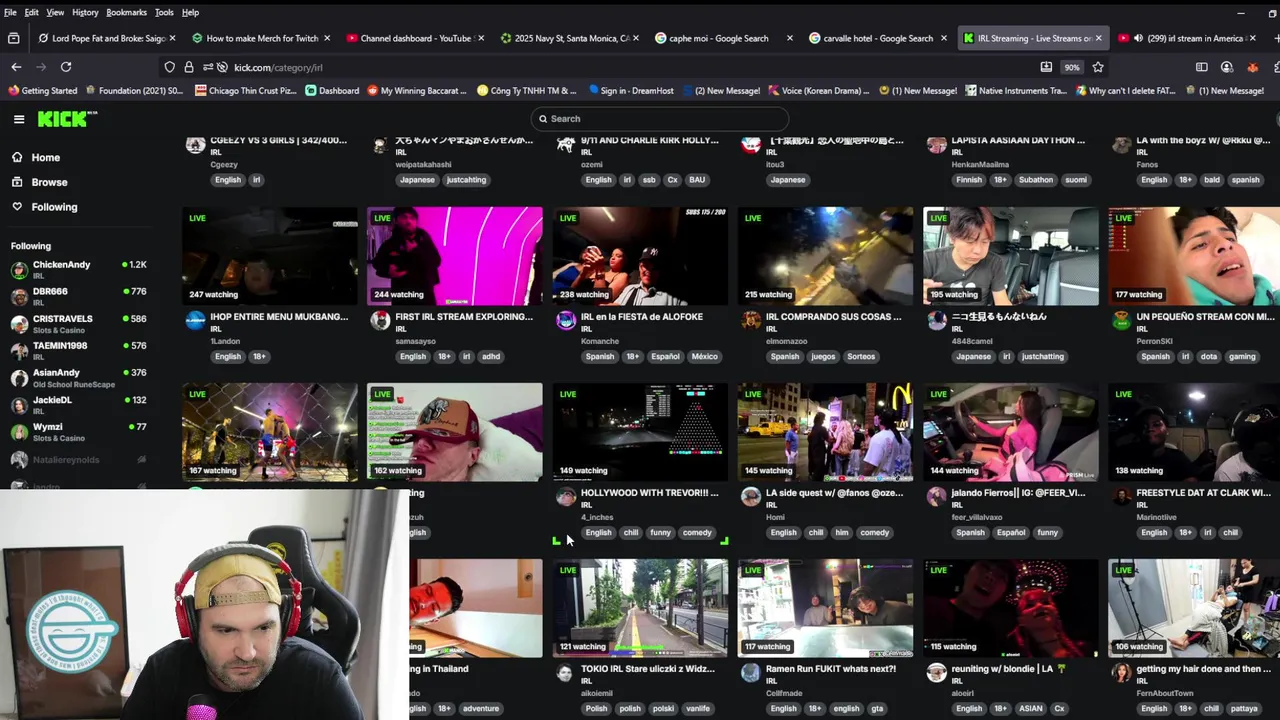Click the shield tracking protection icon

[170, 67]
